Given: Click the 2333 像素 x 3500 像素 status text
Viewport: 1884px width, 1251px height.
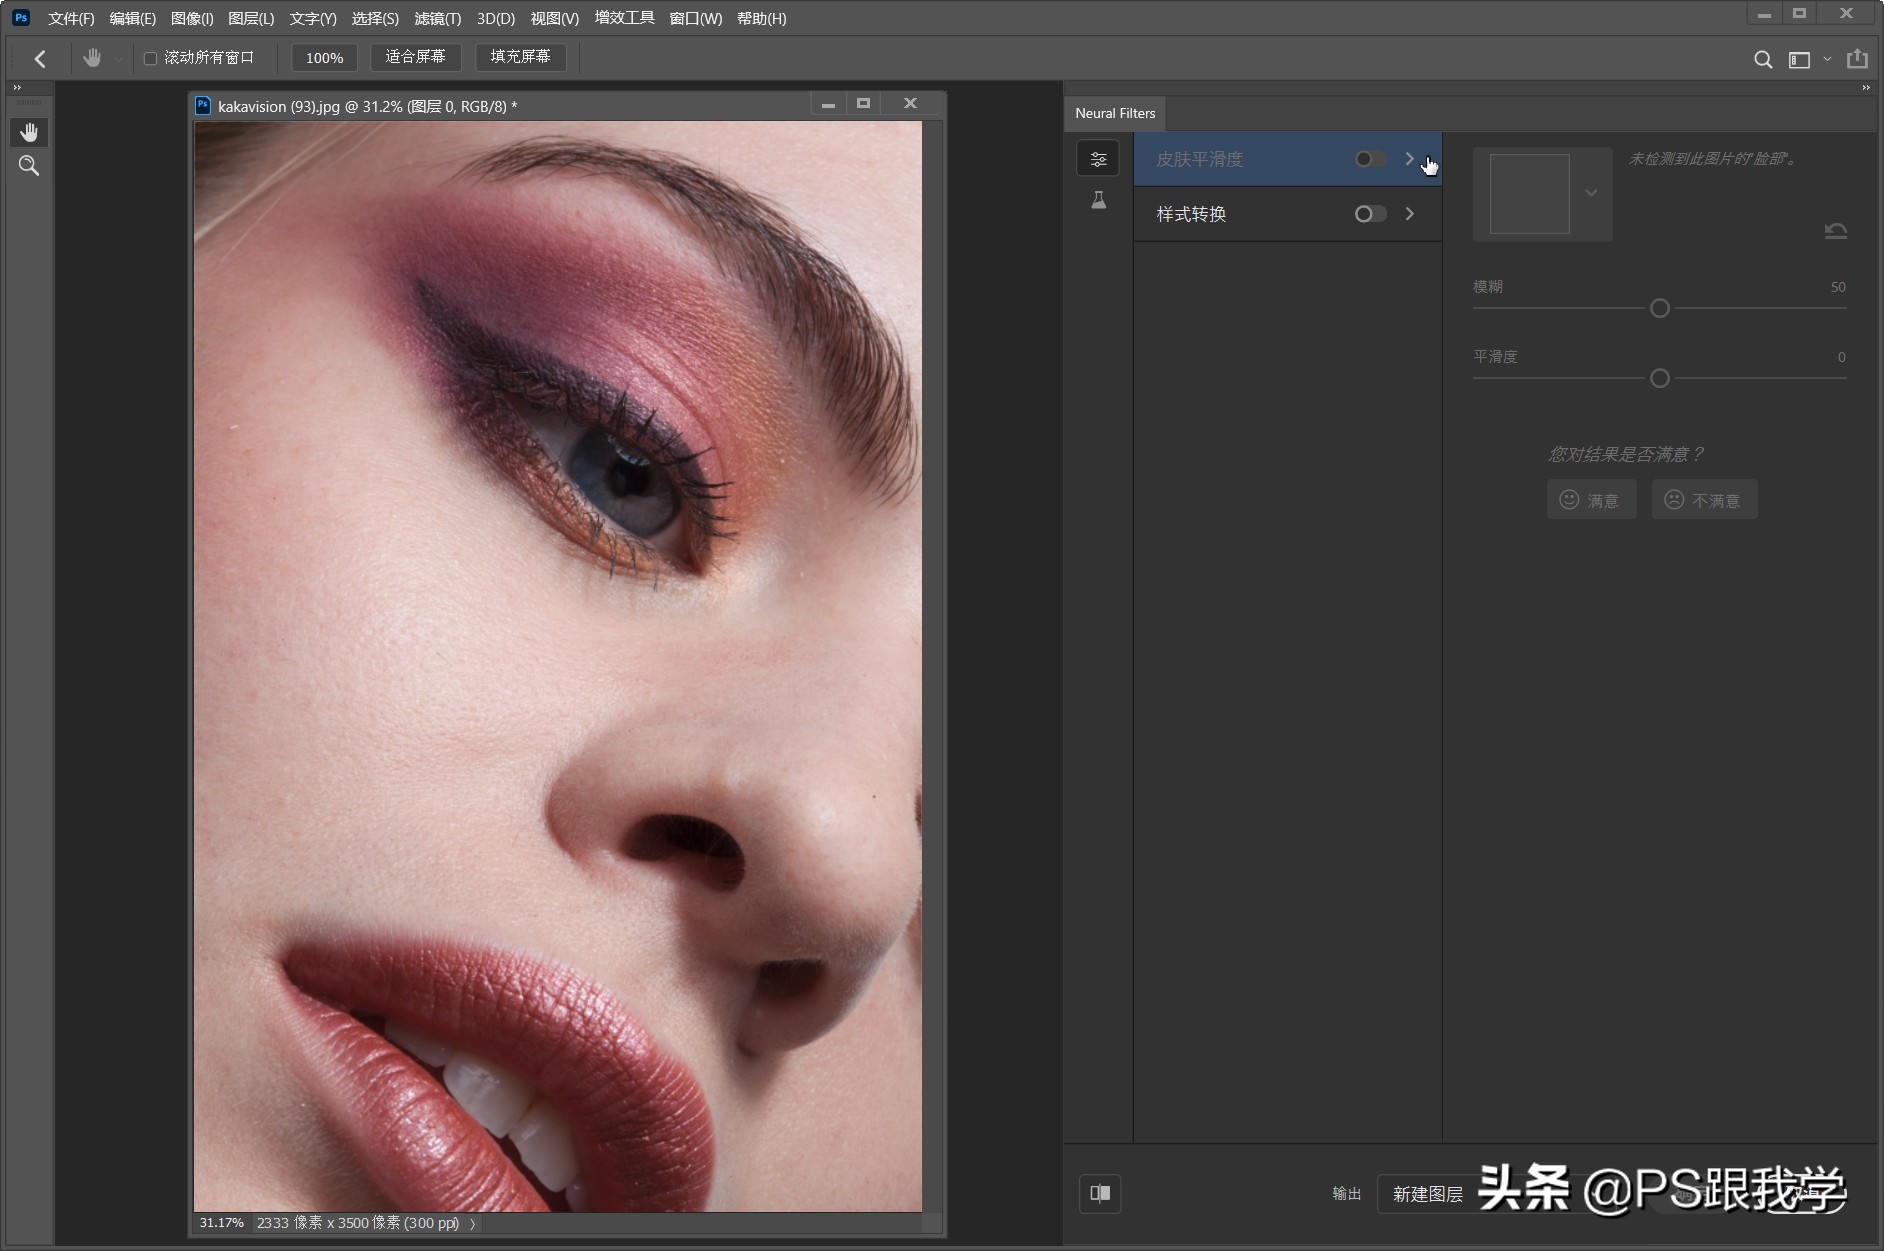Looking at the screenshot, I should pyautogui.click(x=358, y=1223).
